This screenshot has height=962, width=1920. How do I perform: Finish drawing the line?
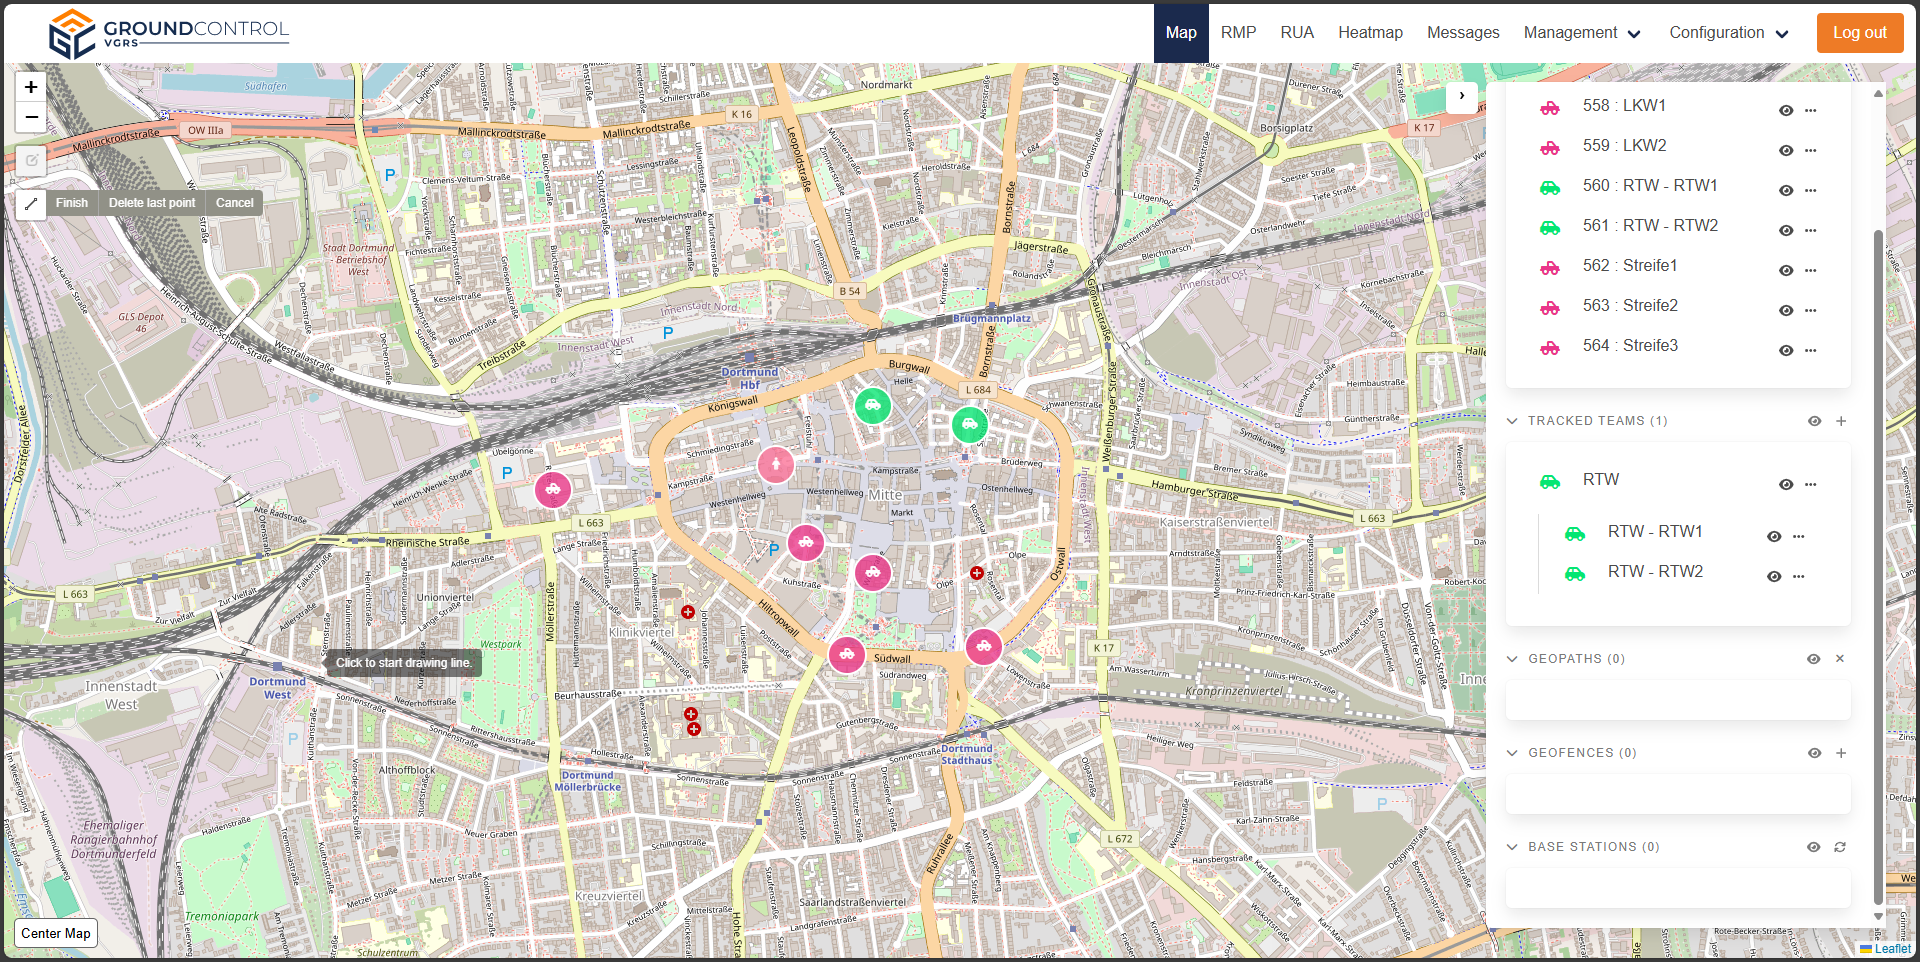click(x=71, y=203)
